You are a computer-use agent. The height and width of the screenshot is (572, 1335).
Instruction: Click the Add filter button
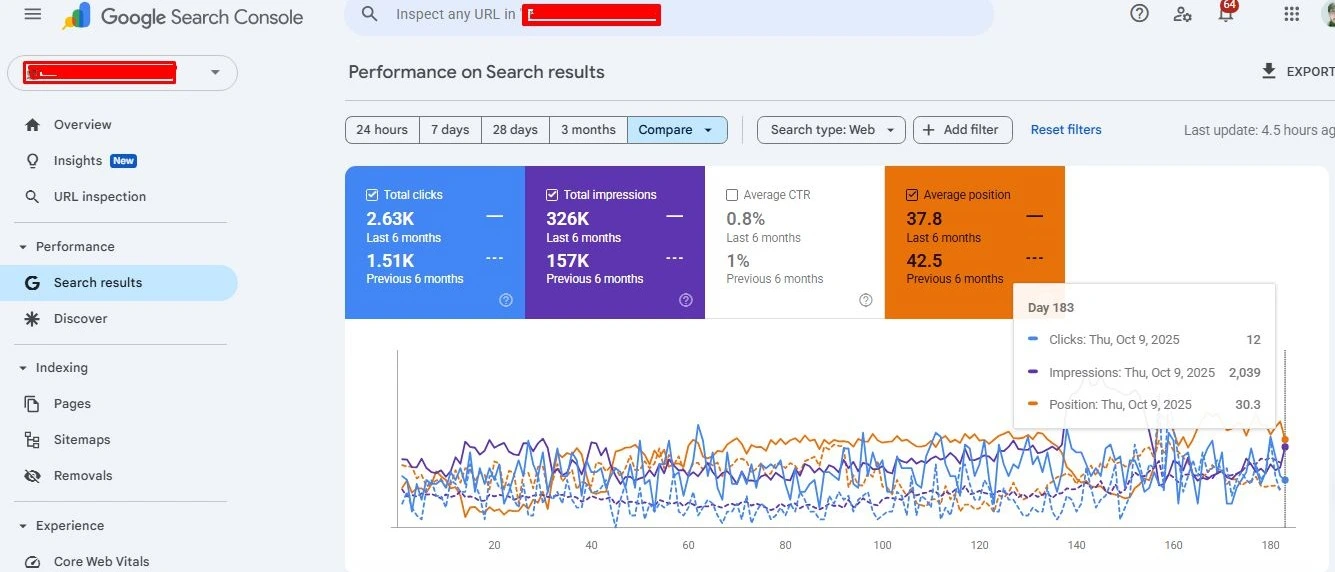pyautogui.click(x=963, y=130)
